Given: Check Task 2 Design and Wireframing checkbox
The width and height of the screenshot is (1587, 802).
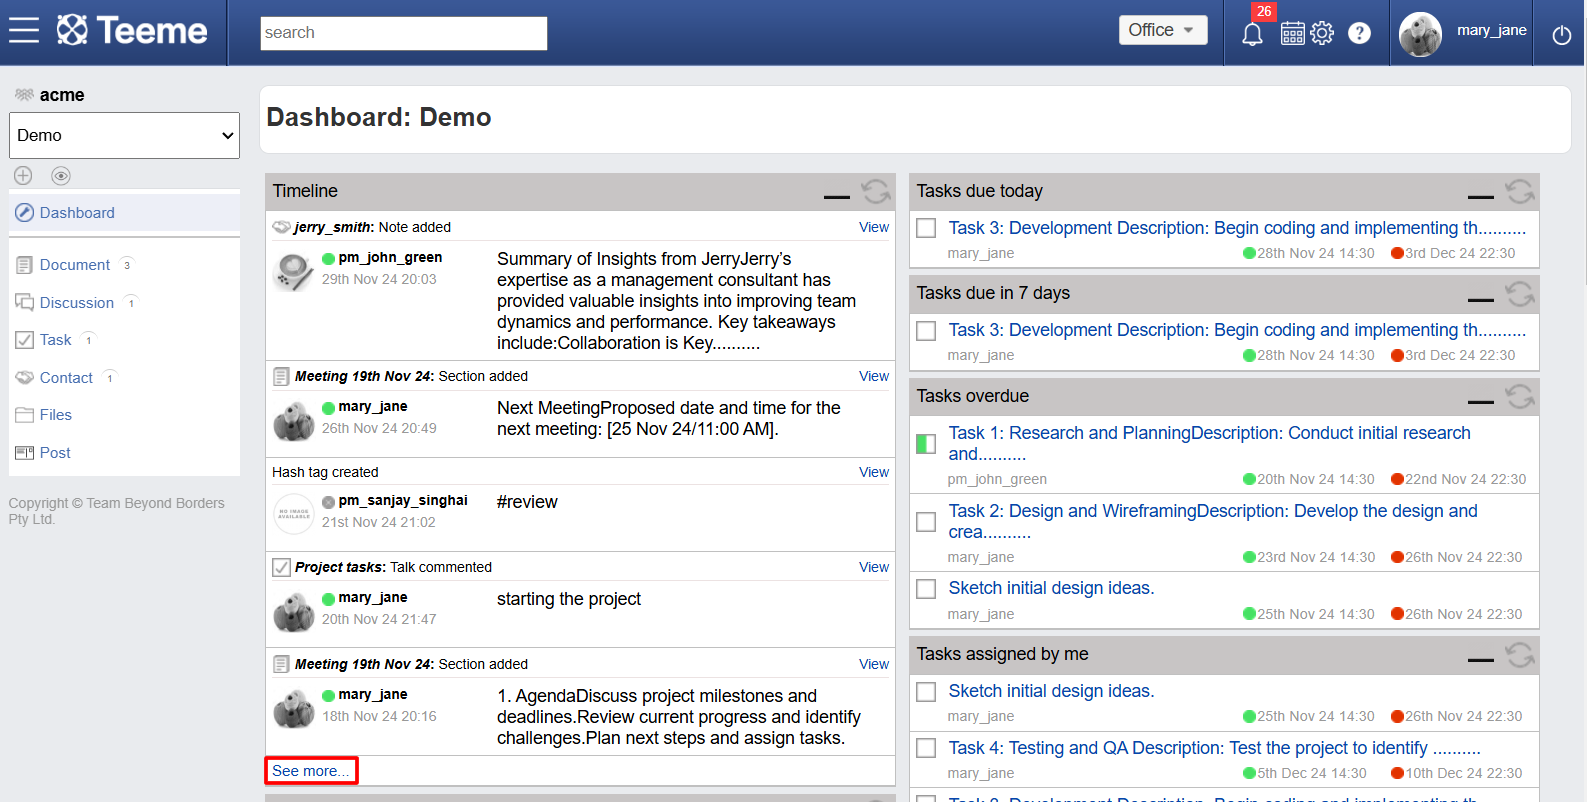Looking at the screenshot, I should click(926, 522).
